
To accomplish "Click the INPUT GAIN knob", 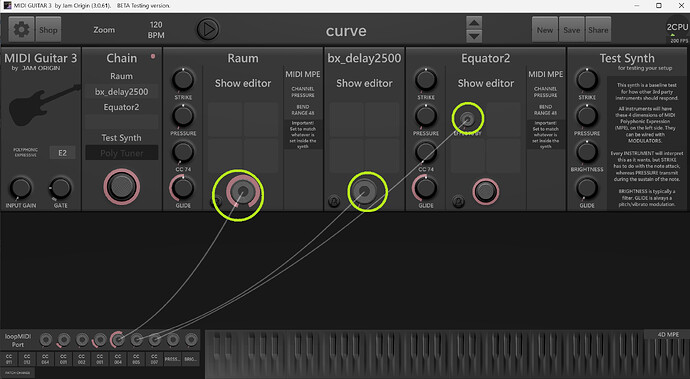I will pyautogui.click(x=20, y=188).
